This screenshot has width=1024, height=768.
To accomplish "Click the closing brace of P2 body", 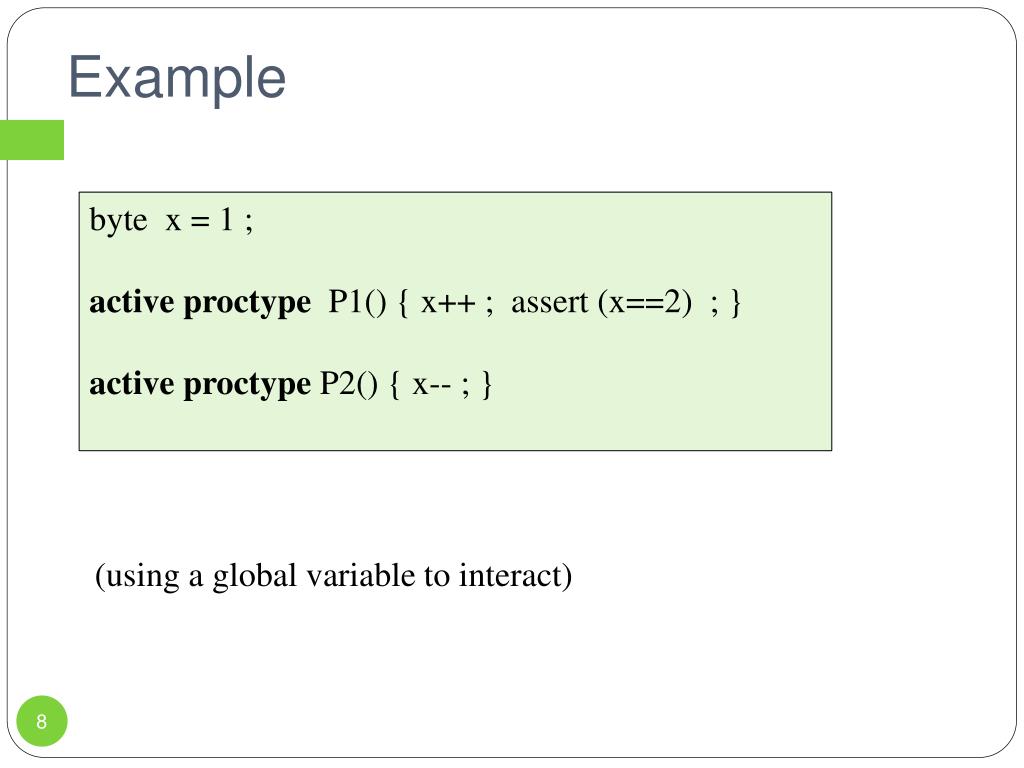I will point(487,385).
